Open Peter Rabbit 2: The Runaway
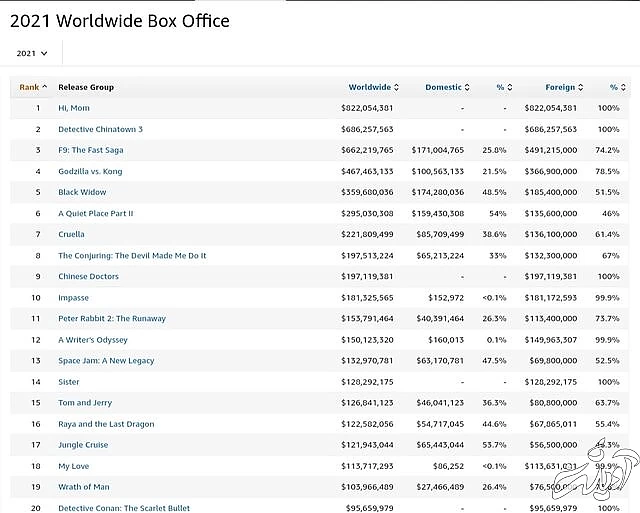The image size is (640, 513). pos(112,318)
